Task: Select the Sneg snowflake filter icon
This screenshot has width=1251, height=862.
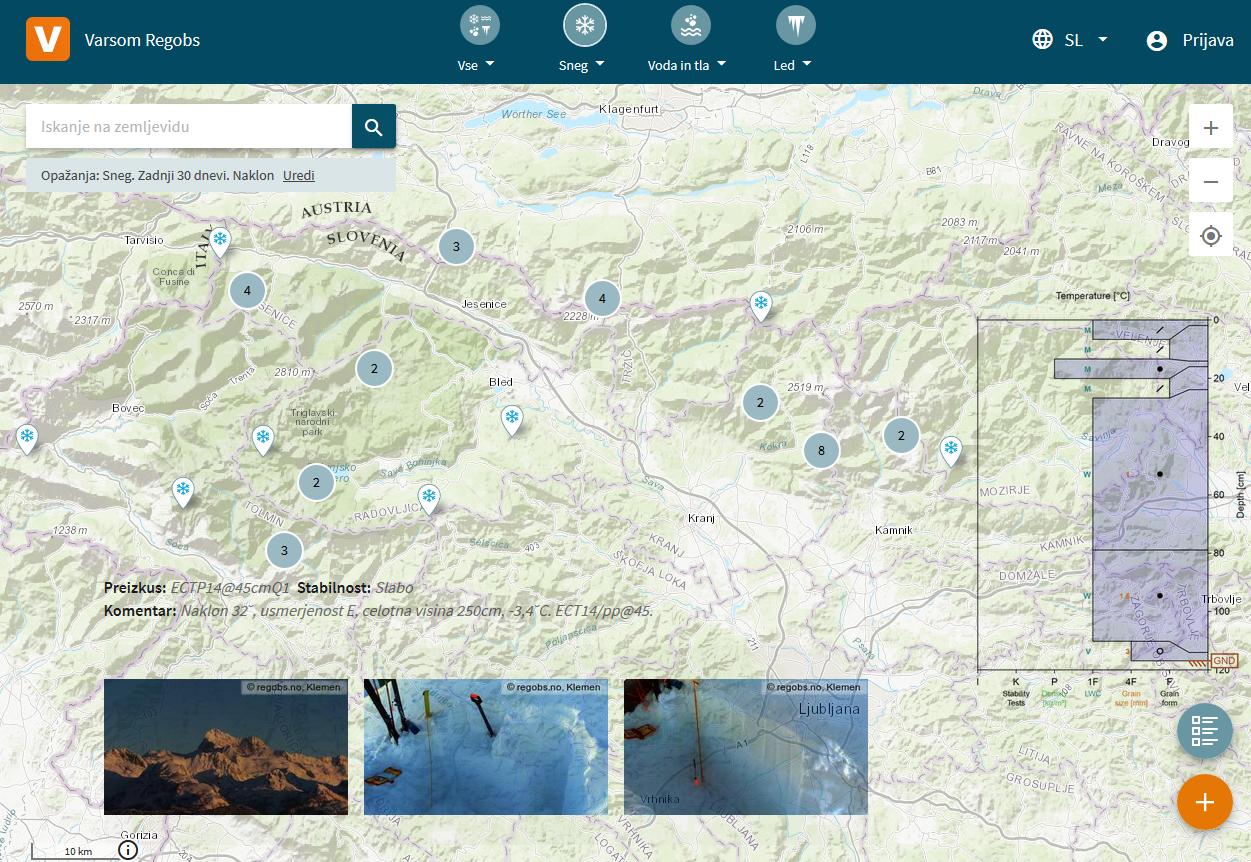Action: click(585, 25)
